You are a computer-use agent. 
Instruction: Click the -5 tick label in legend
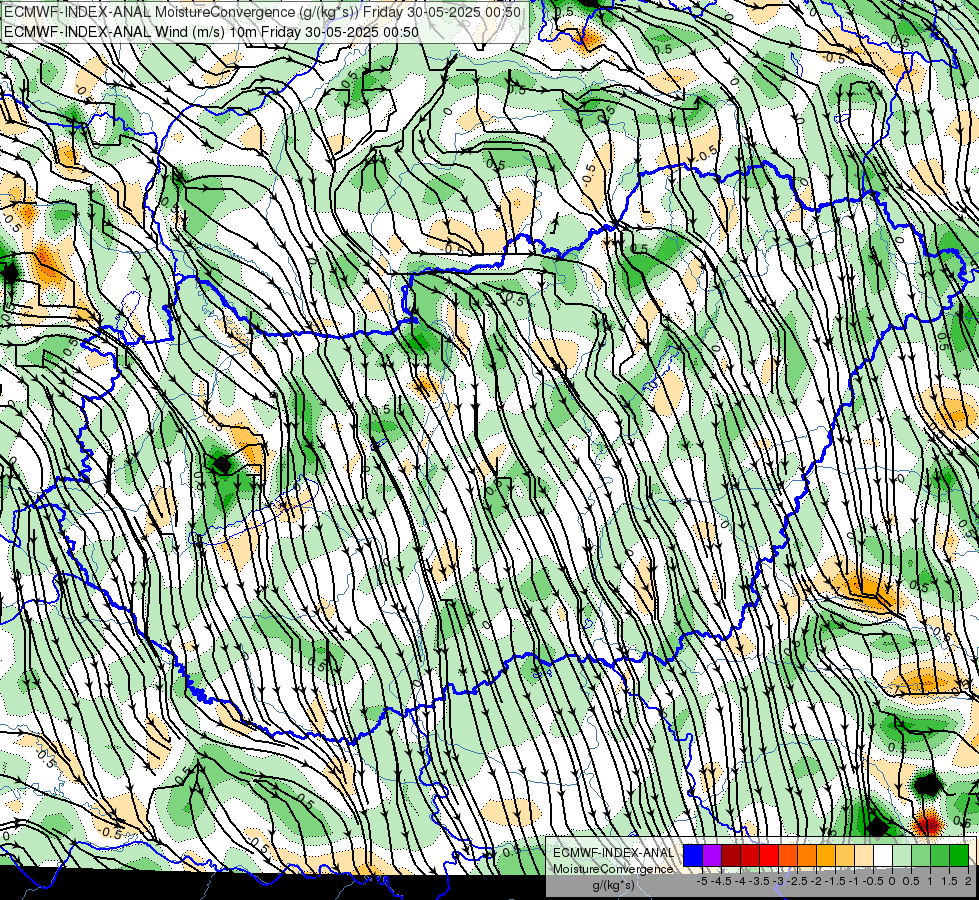pos(702,881)
